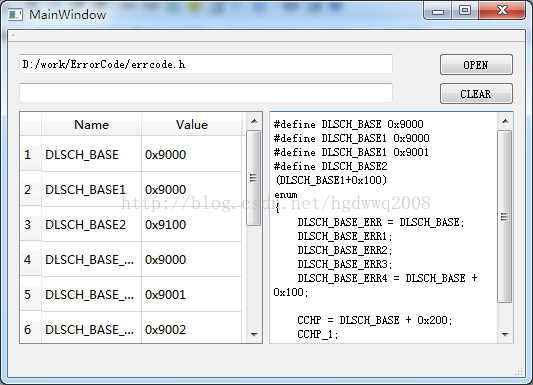Focus the empty search input field
This screenshot has height=385, width=533.
pos(206,93)
